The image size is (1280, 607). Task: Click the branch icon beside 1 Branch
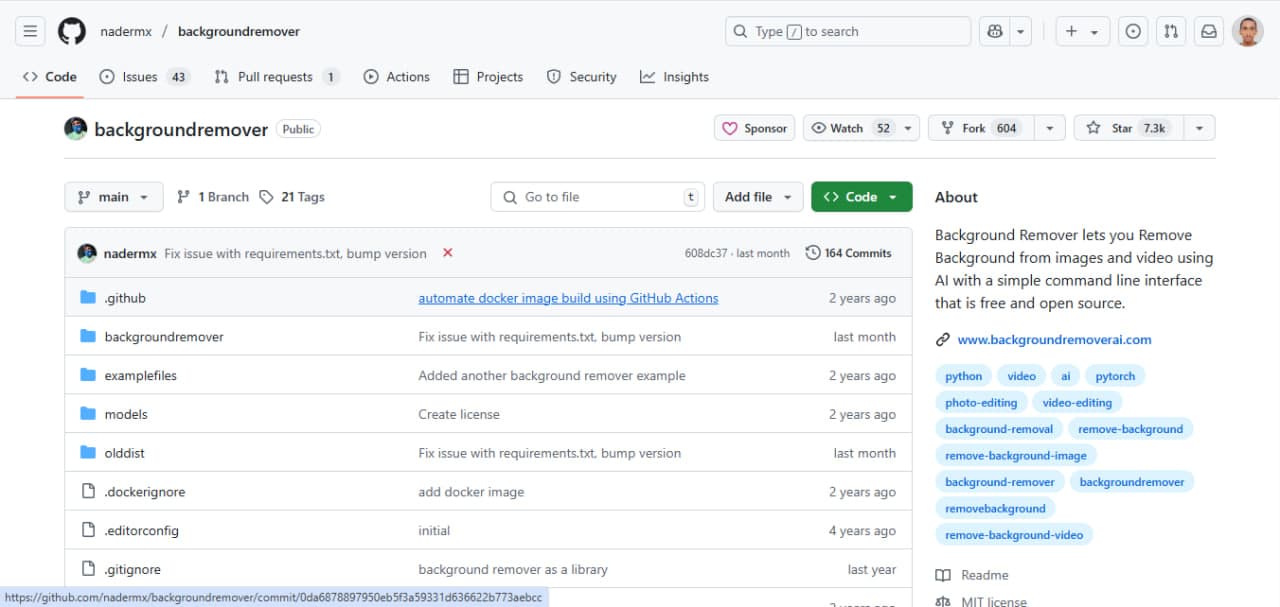click(183, 197)
